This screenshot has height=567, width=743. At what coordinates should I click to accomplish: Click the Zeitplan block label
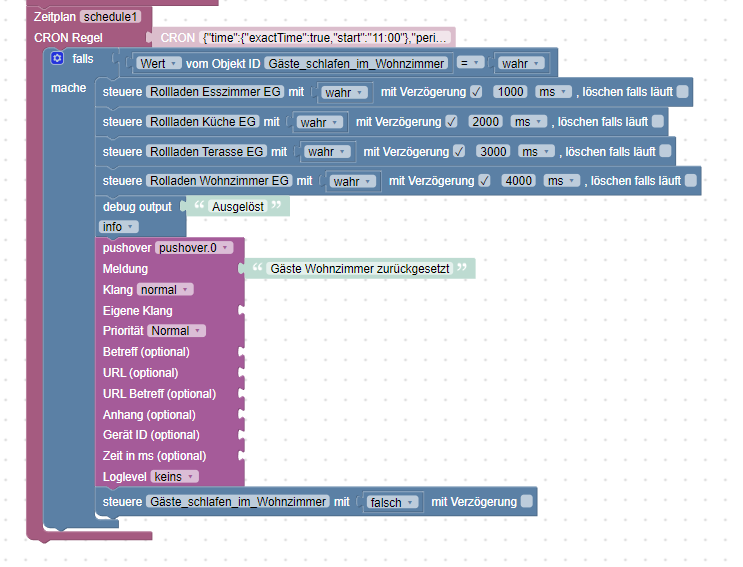tap(54, 17)
